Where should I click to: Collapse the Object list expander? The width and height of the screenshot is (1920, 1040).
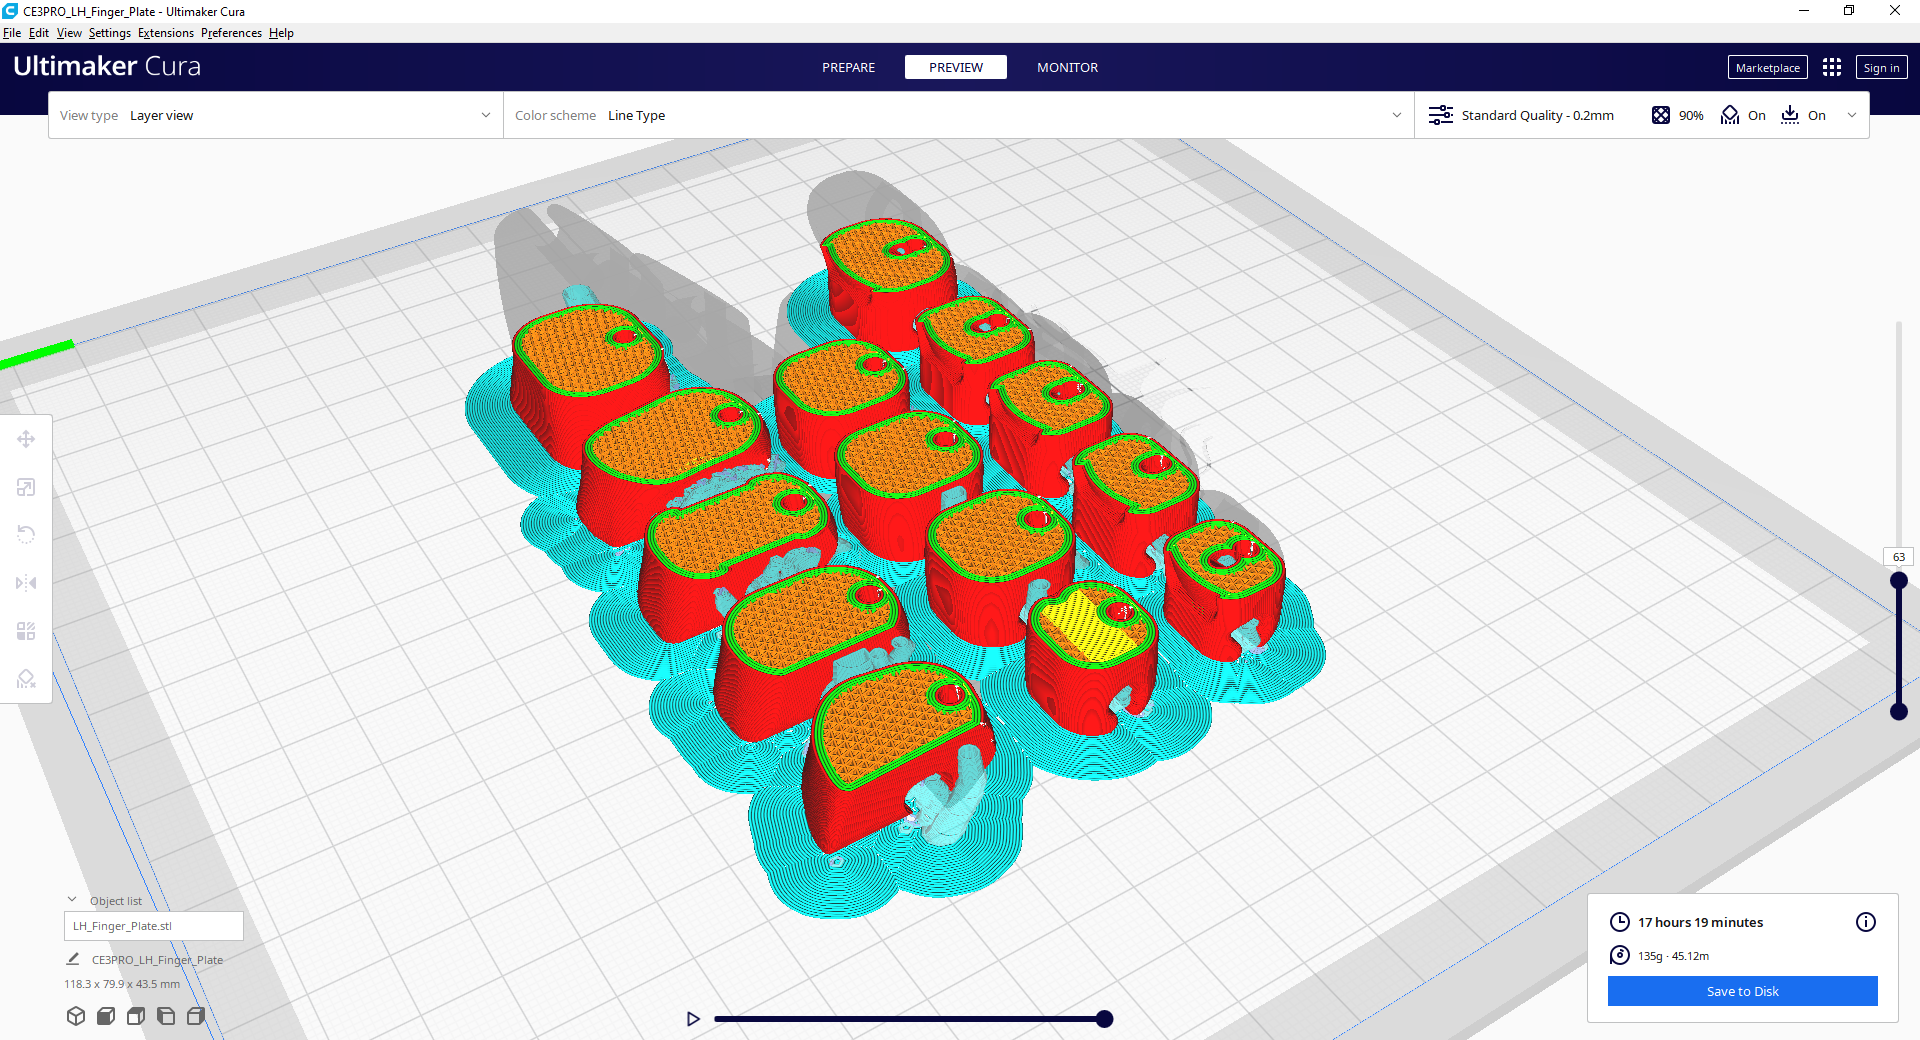[72, 900]
